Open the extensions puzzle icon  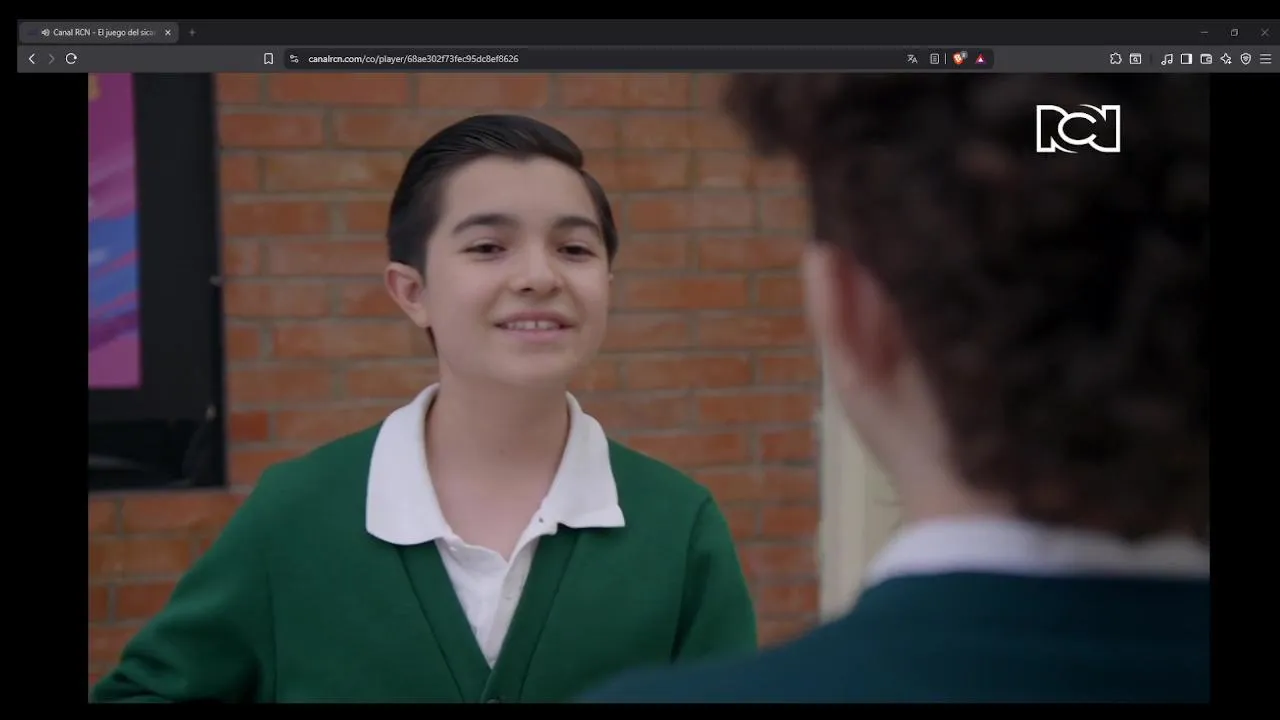(1116, 59)
